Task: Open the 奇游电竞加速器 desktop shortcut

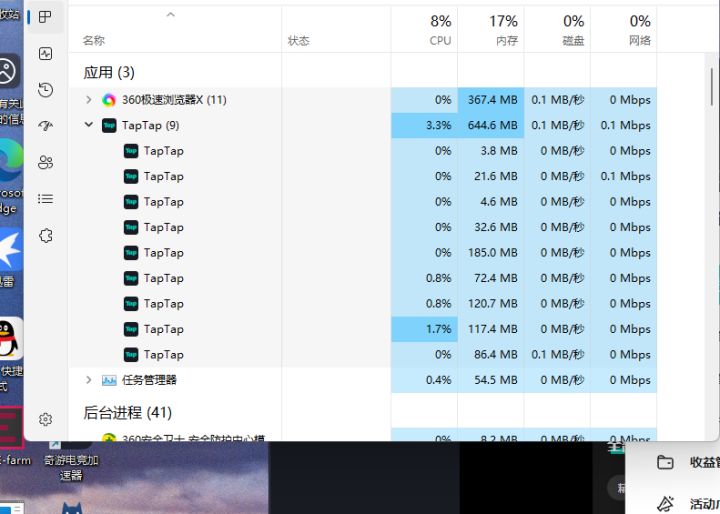Action: [71, 460]
